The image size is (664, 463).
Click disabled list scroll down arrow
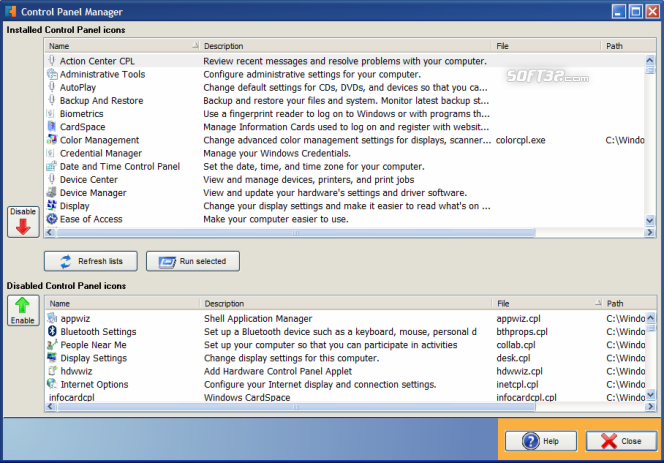(651, 395)
